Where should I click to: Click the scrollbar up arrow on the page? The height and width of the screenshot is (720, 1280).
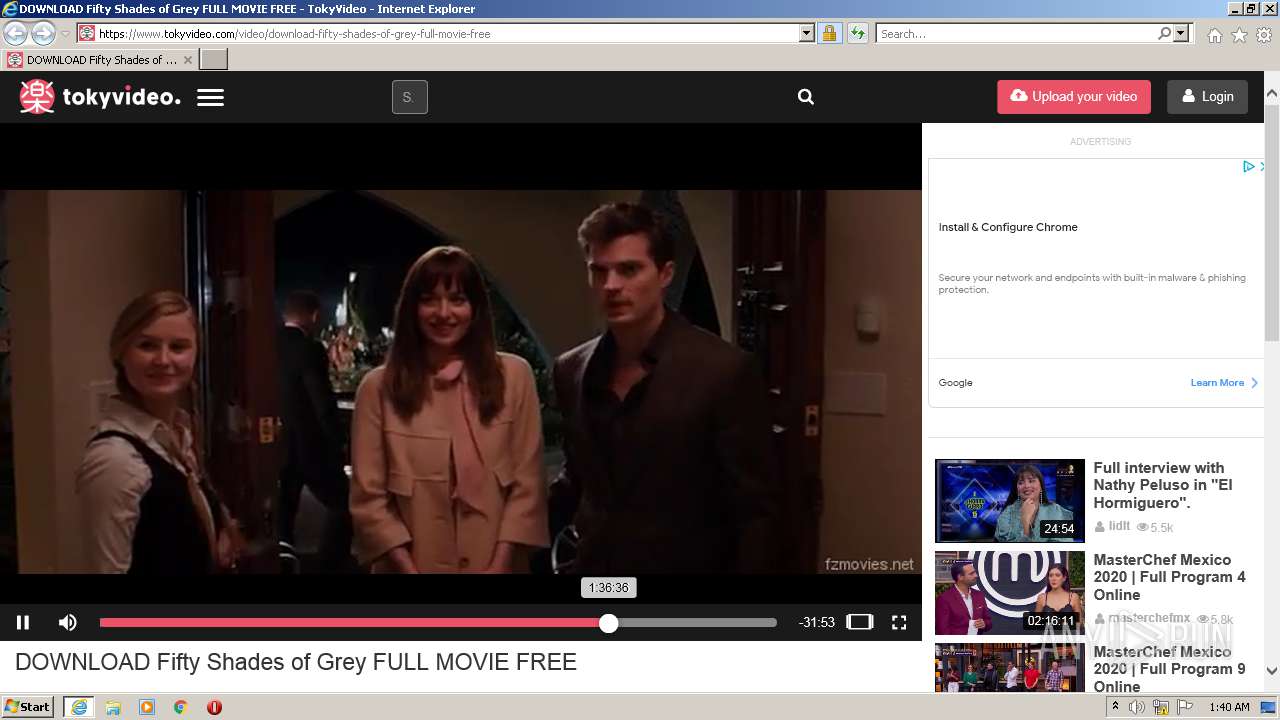pos(1272,94)
